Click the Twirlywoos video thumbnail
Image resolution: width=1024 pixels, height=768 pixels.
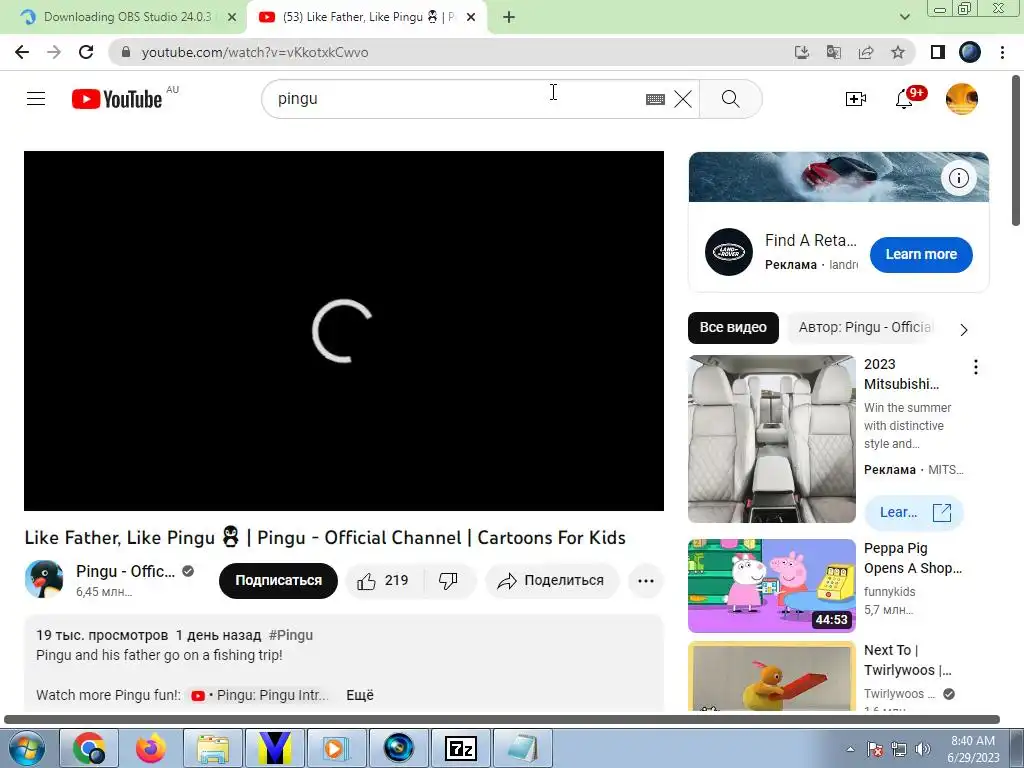tap(771, 676)
